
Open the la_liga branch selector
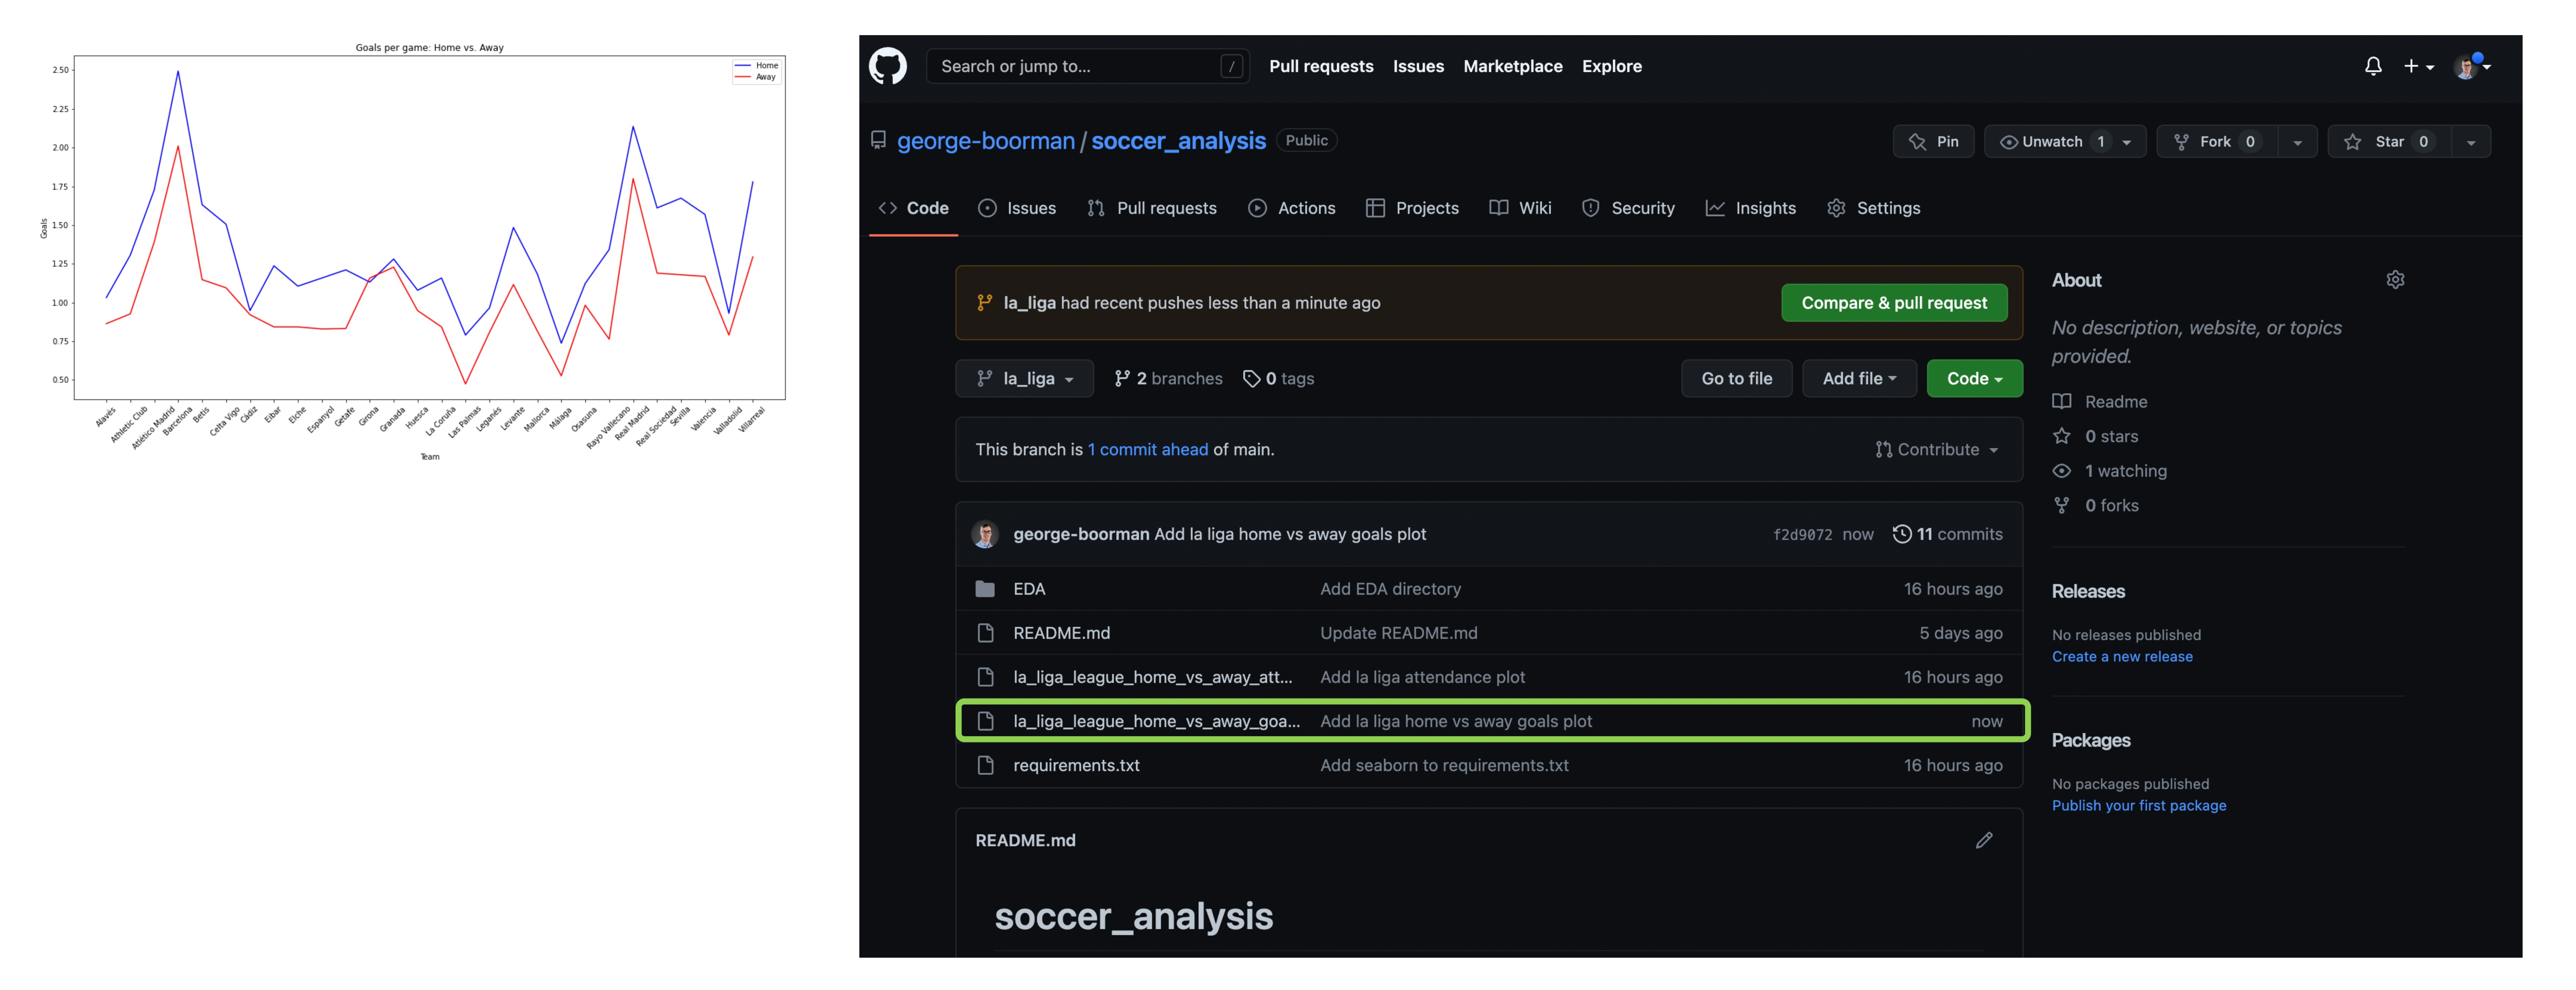pyautogui.click(x=1024, y=379)
